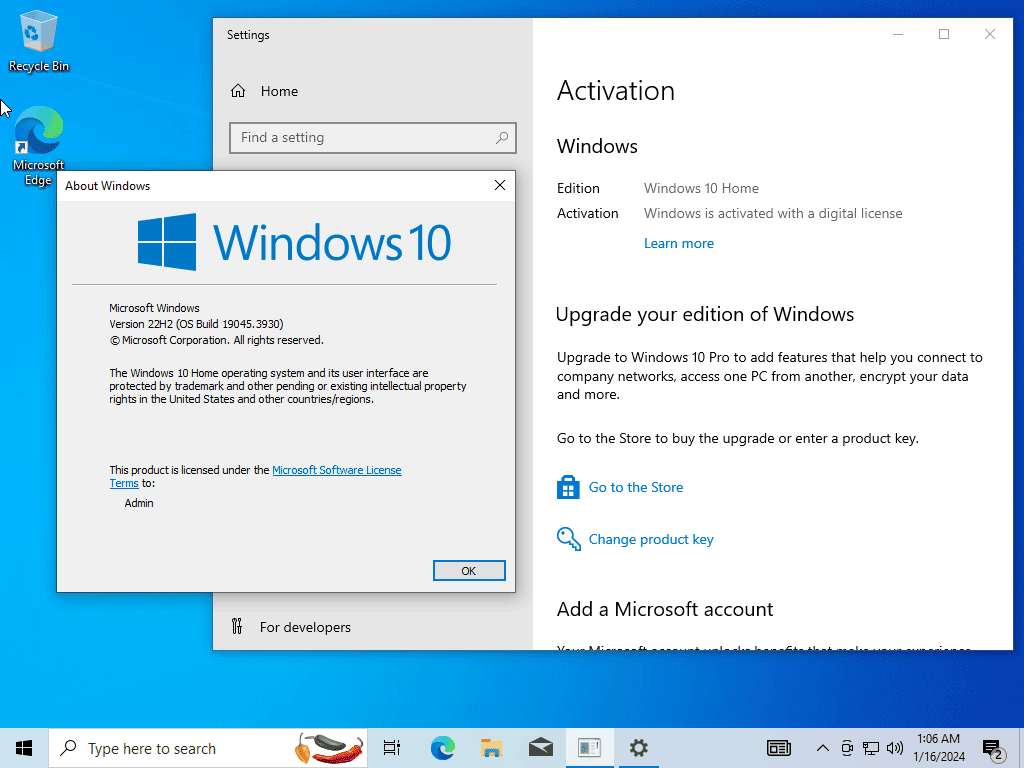
Task: Click the Meet Now tray icon
Action: [847, 748]
